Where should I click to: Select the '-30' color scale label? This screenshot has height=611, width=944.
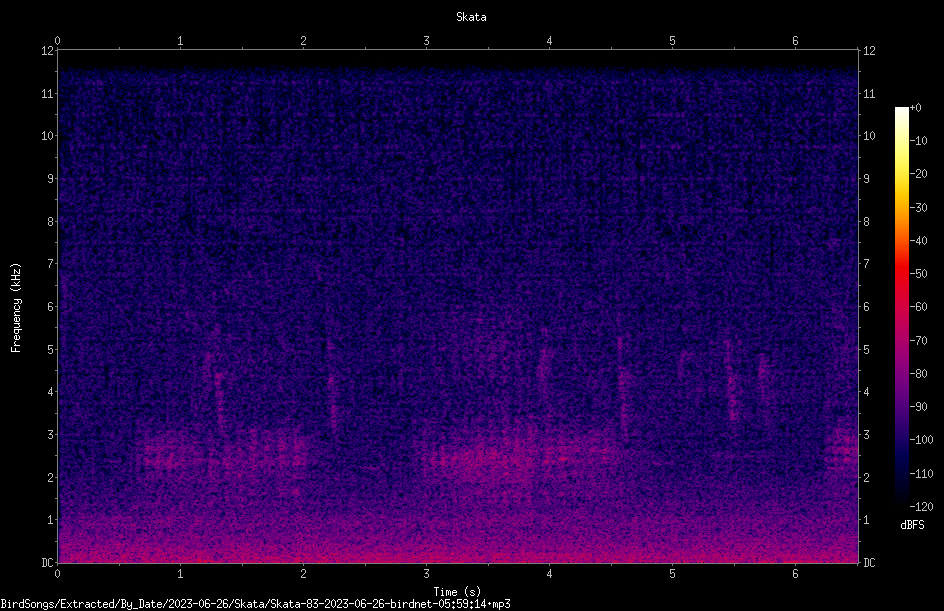(x=918, y=208)
